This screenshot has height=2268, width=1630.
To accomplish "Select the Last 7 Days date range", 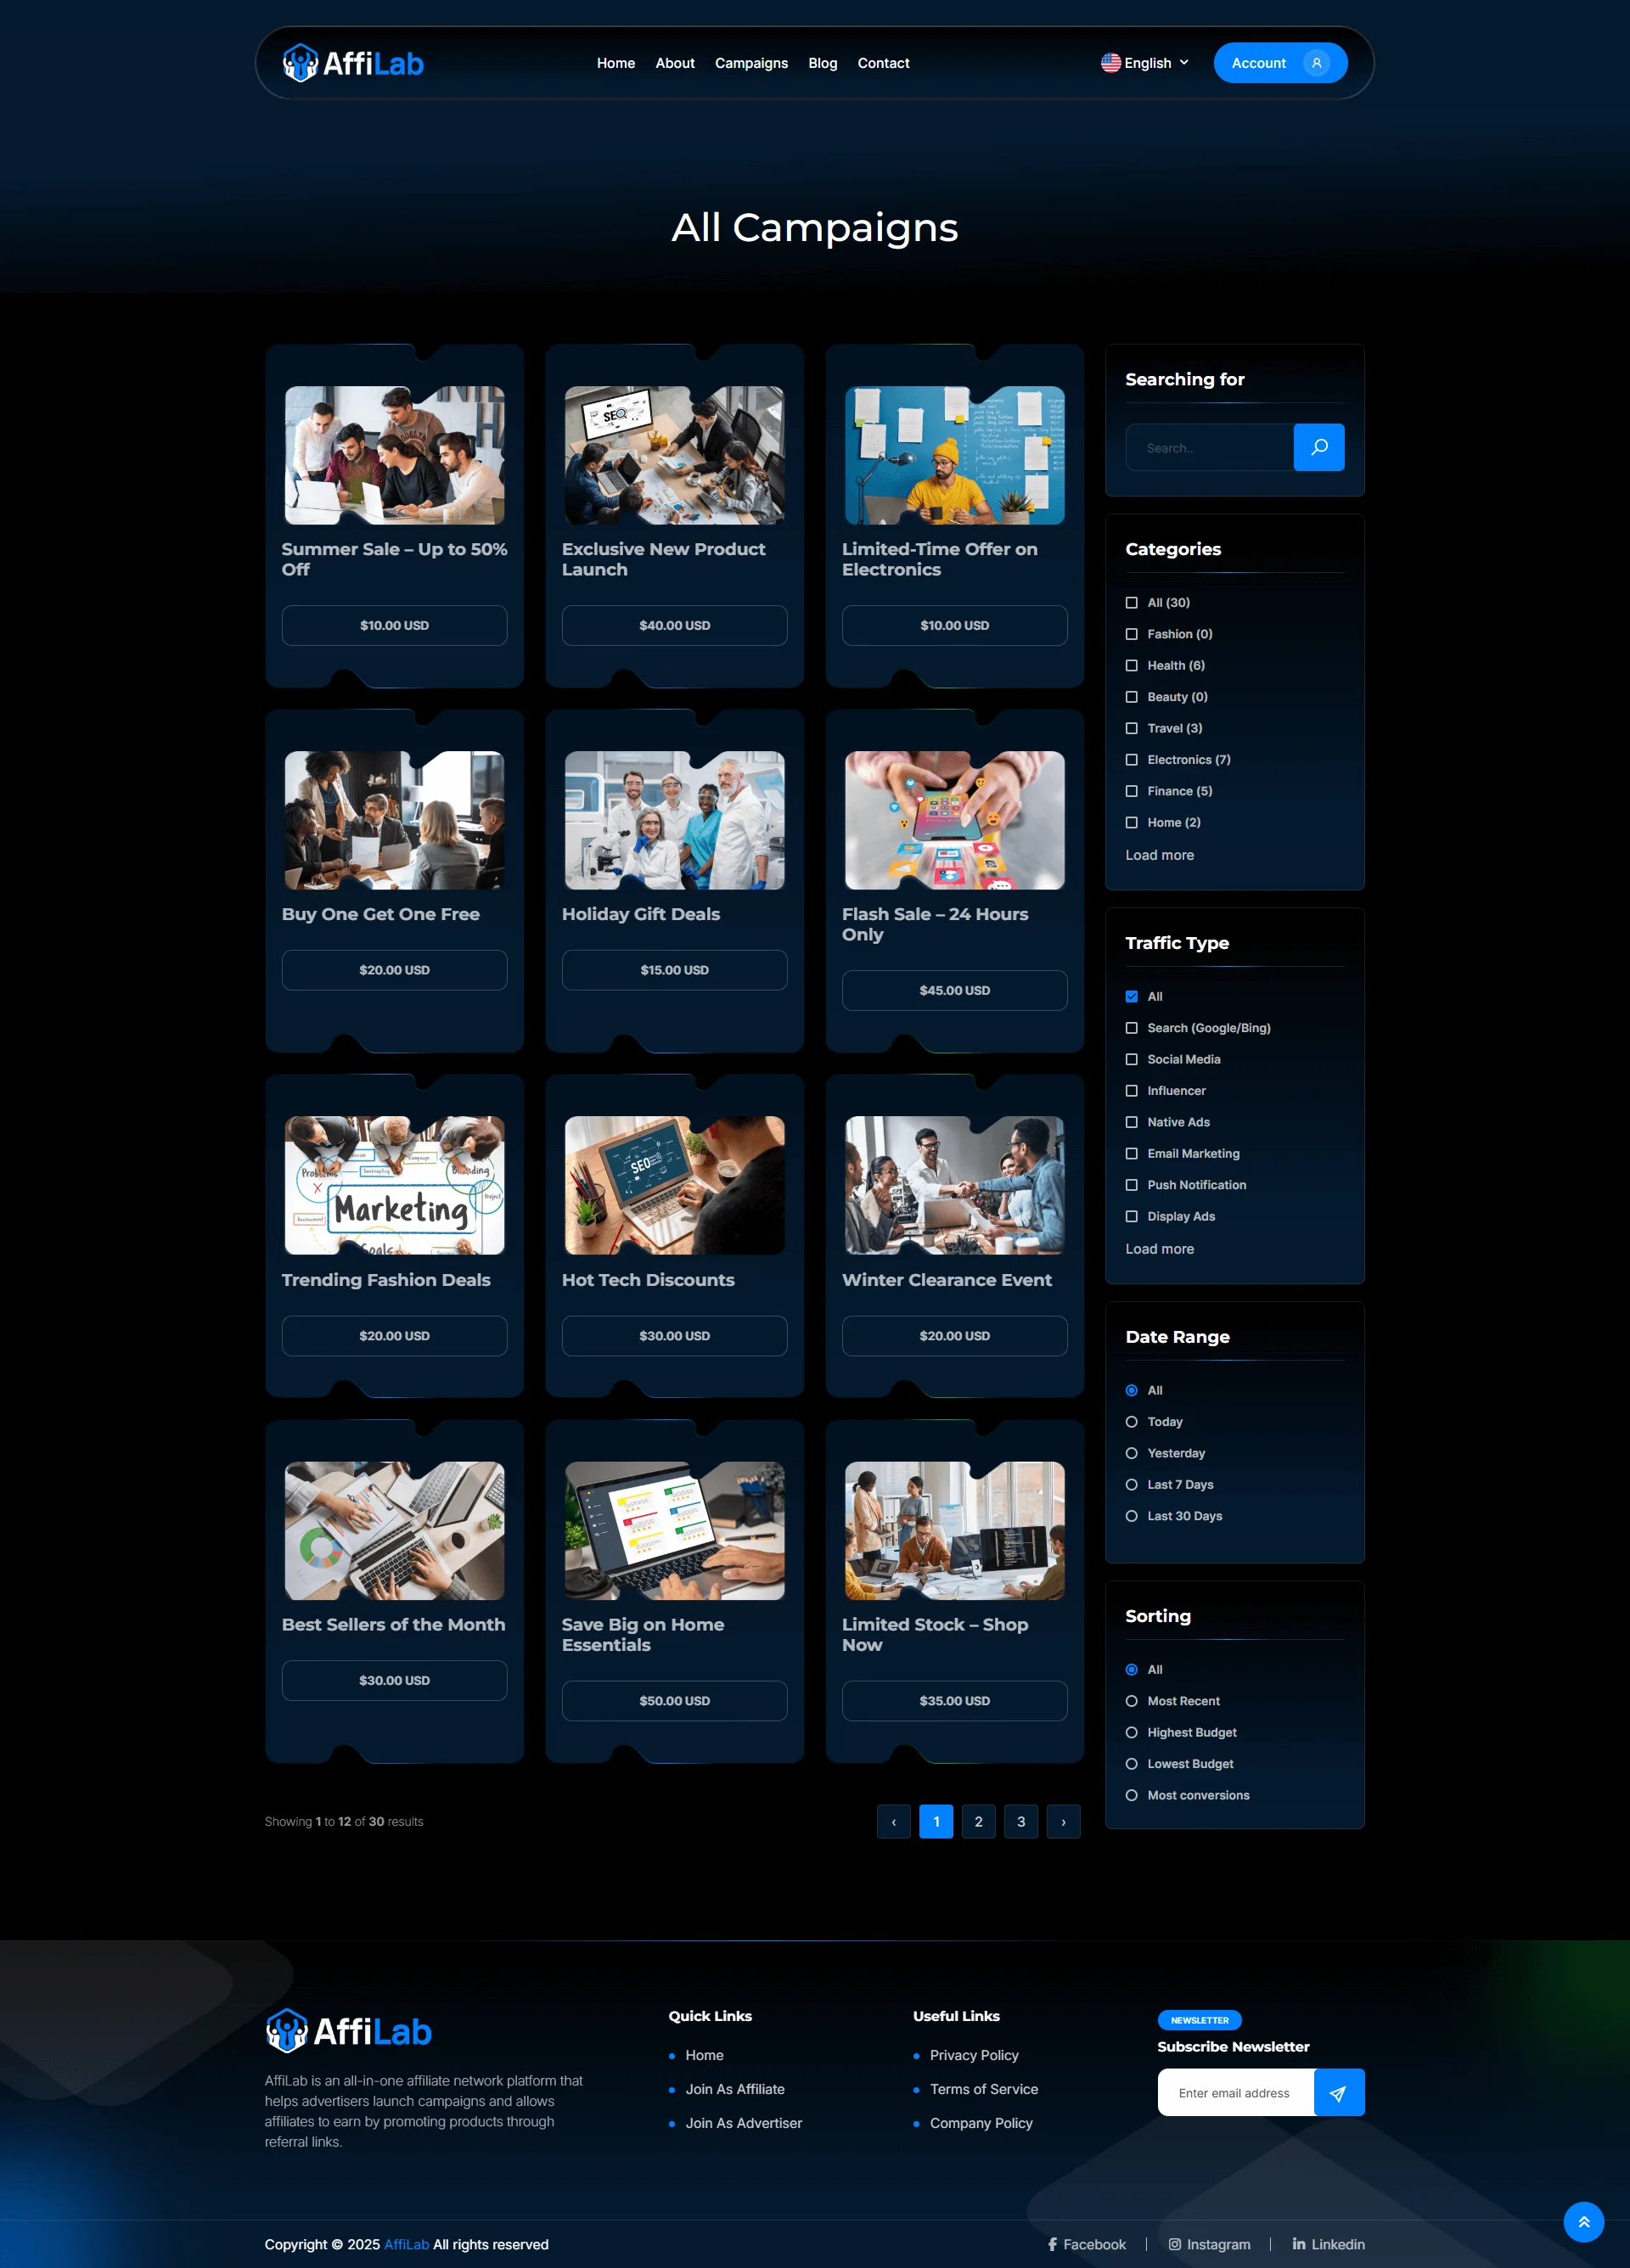I will [x=1131, y=1484].
